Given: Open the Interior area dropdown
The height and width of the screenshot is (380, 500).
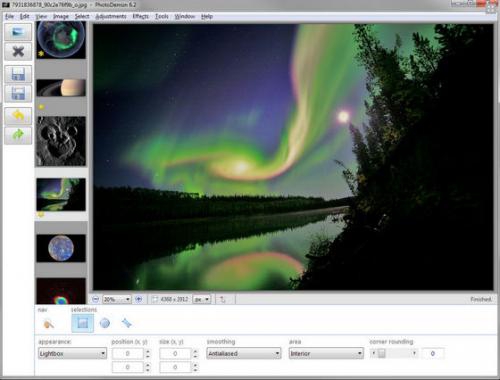Looking at the screenshot, I should (x=326, y=353).
